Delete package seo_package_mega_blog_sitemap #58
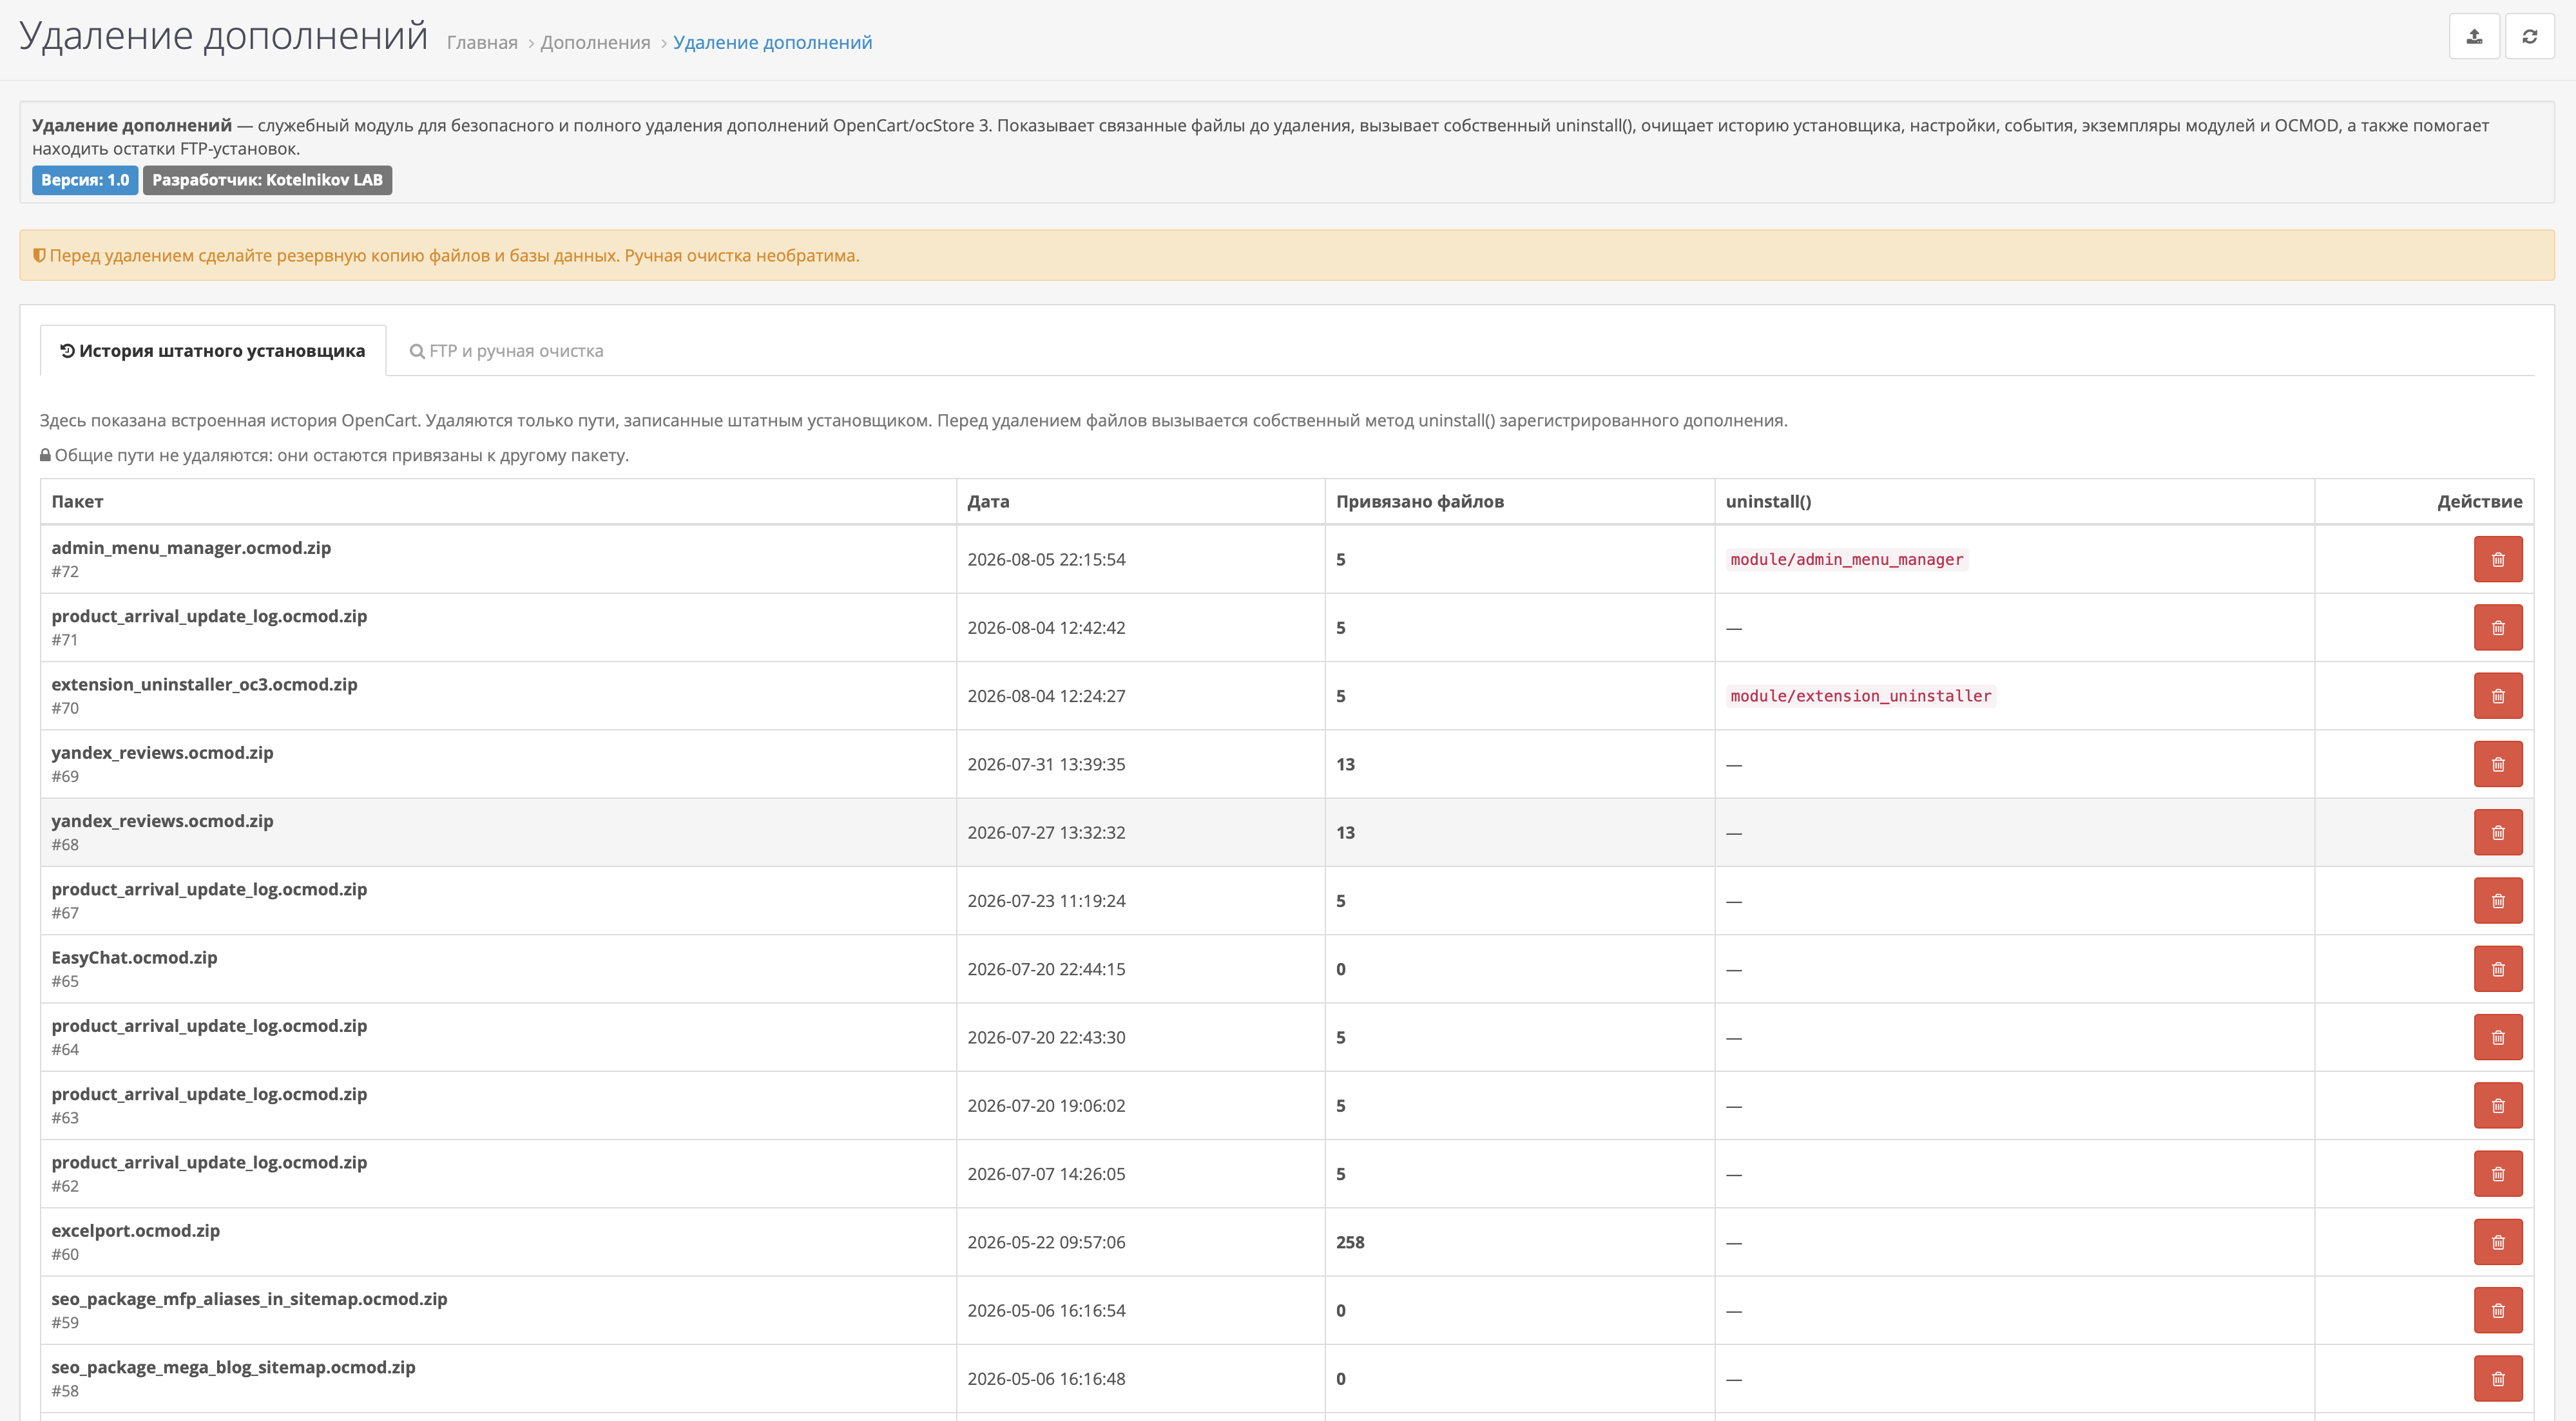 click(2498, 1379)
